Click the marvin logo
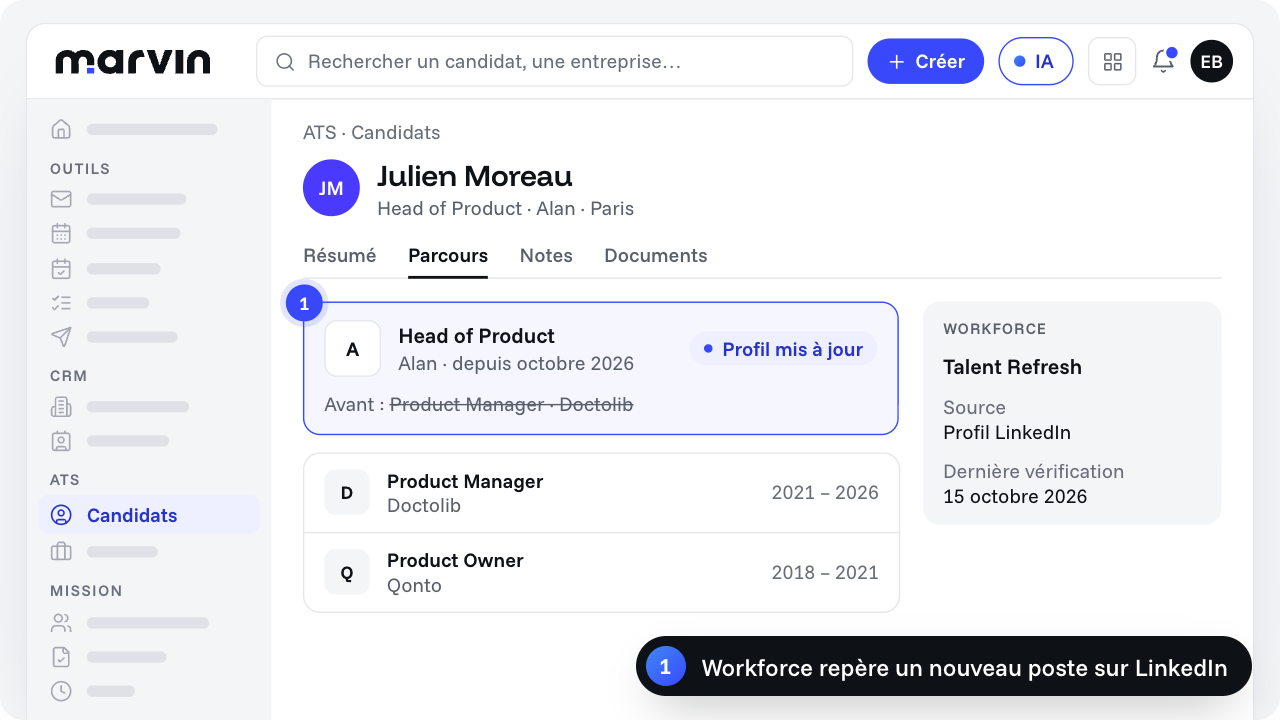This screenshot has width=1280, height=720. tap(133, 61)
